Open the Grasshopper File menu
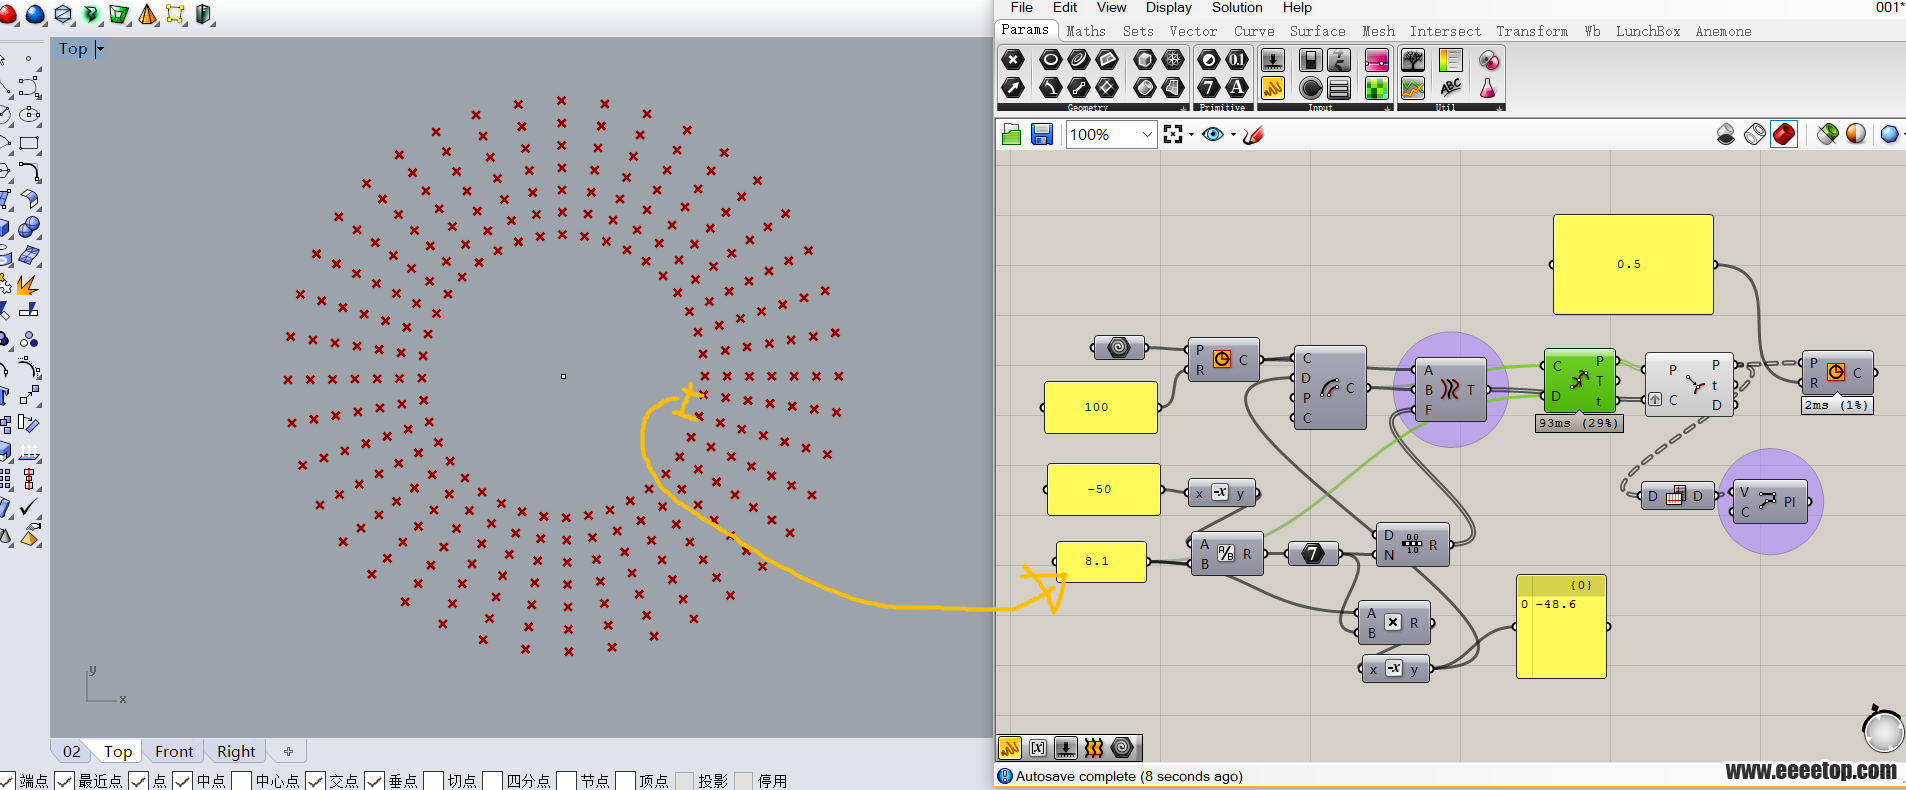Viewport: 1906px width, 790px height. pyautogui.click(x=1021, y=7)
